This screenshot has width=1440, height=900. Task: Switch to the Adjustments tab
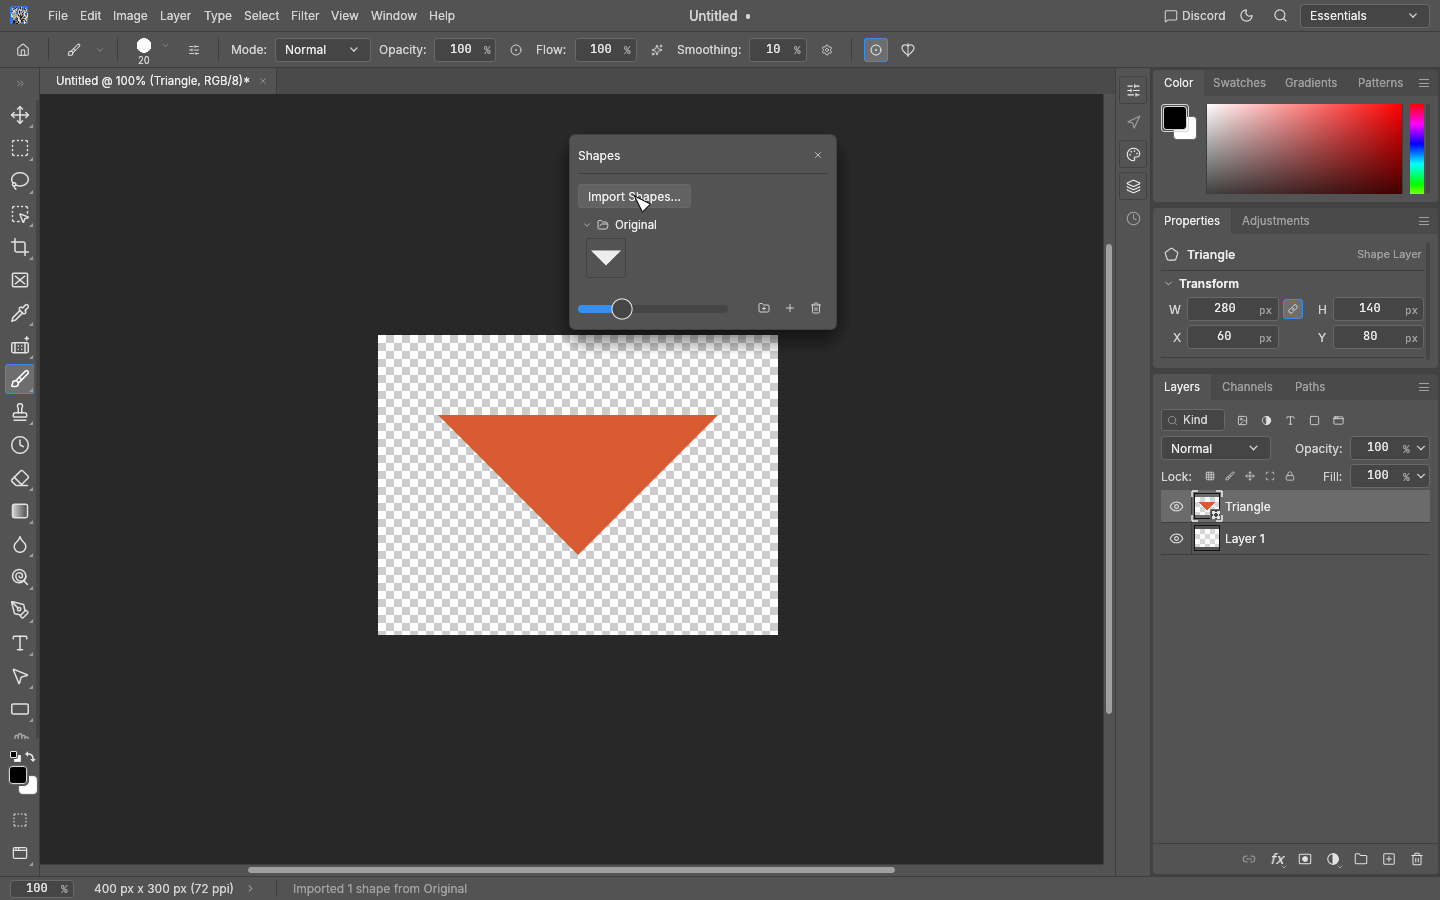pos(1275,221)
